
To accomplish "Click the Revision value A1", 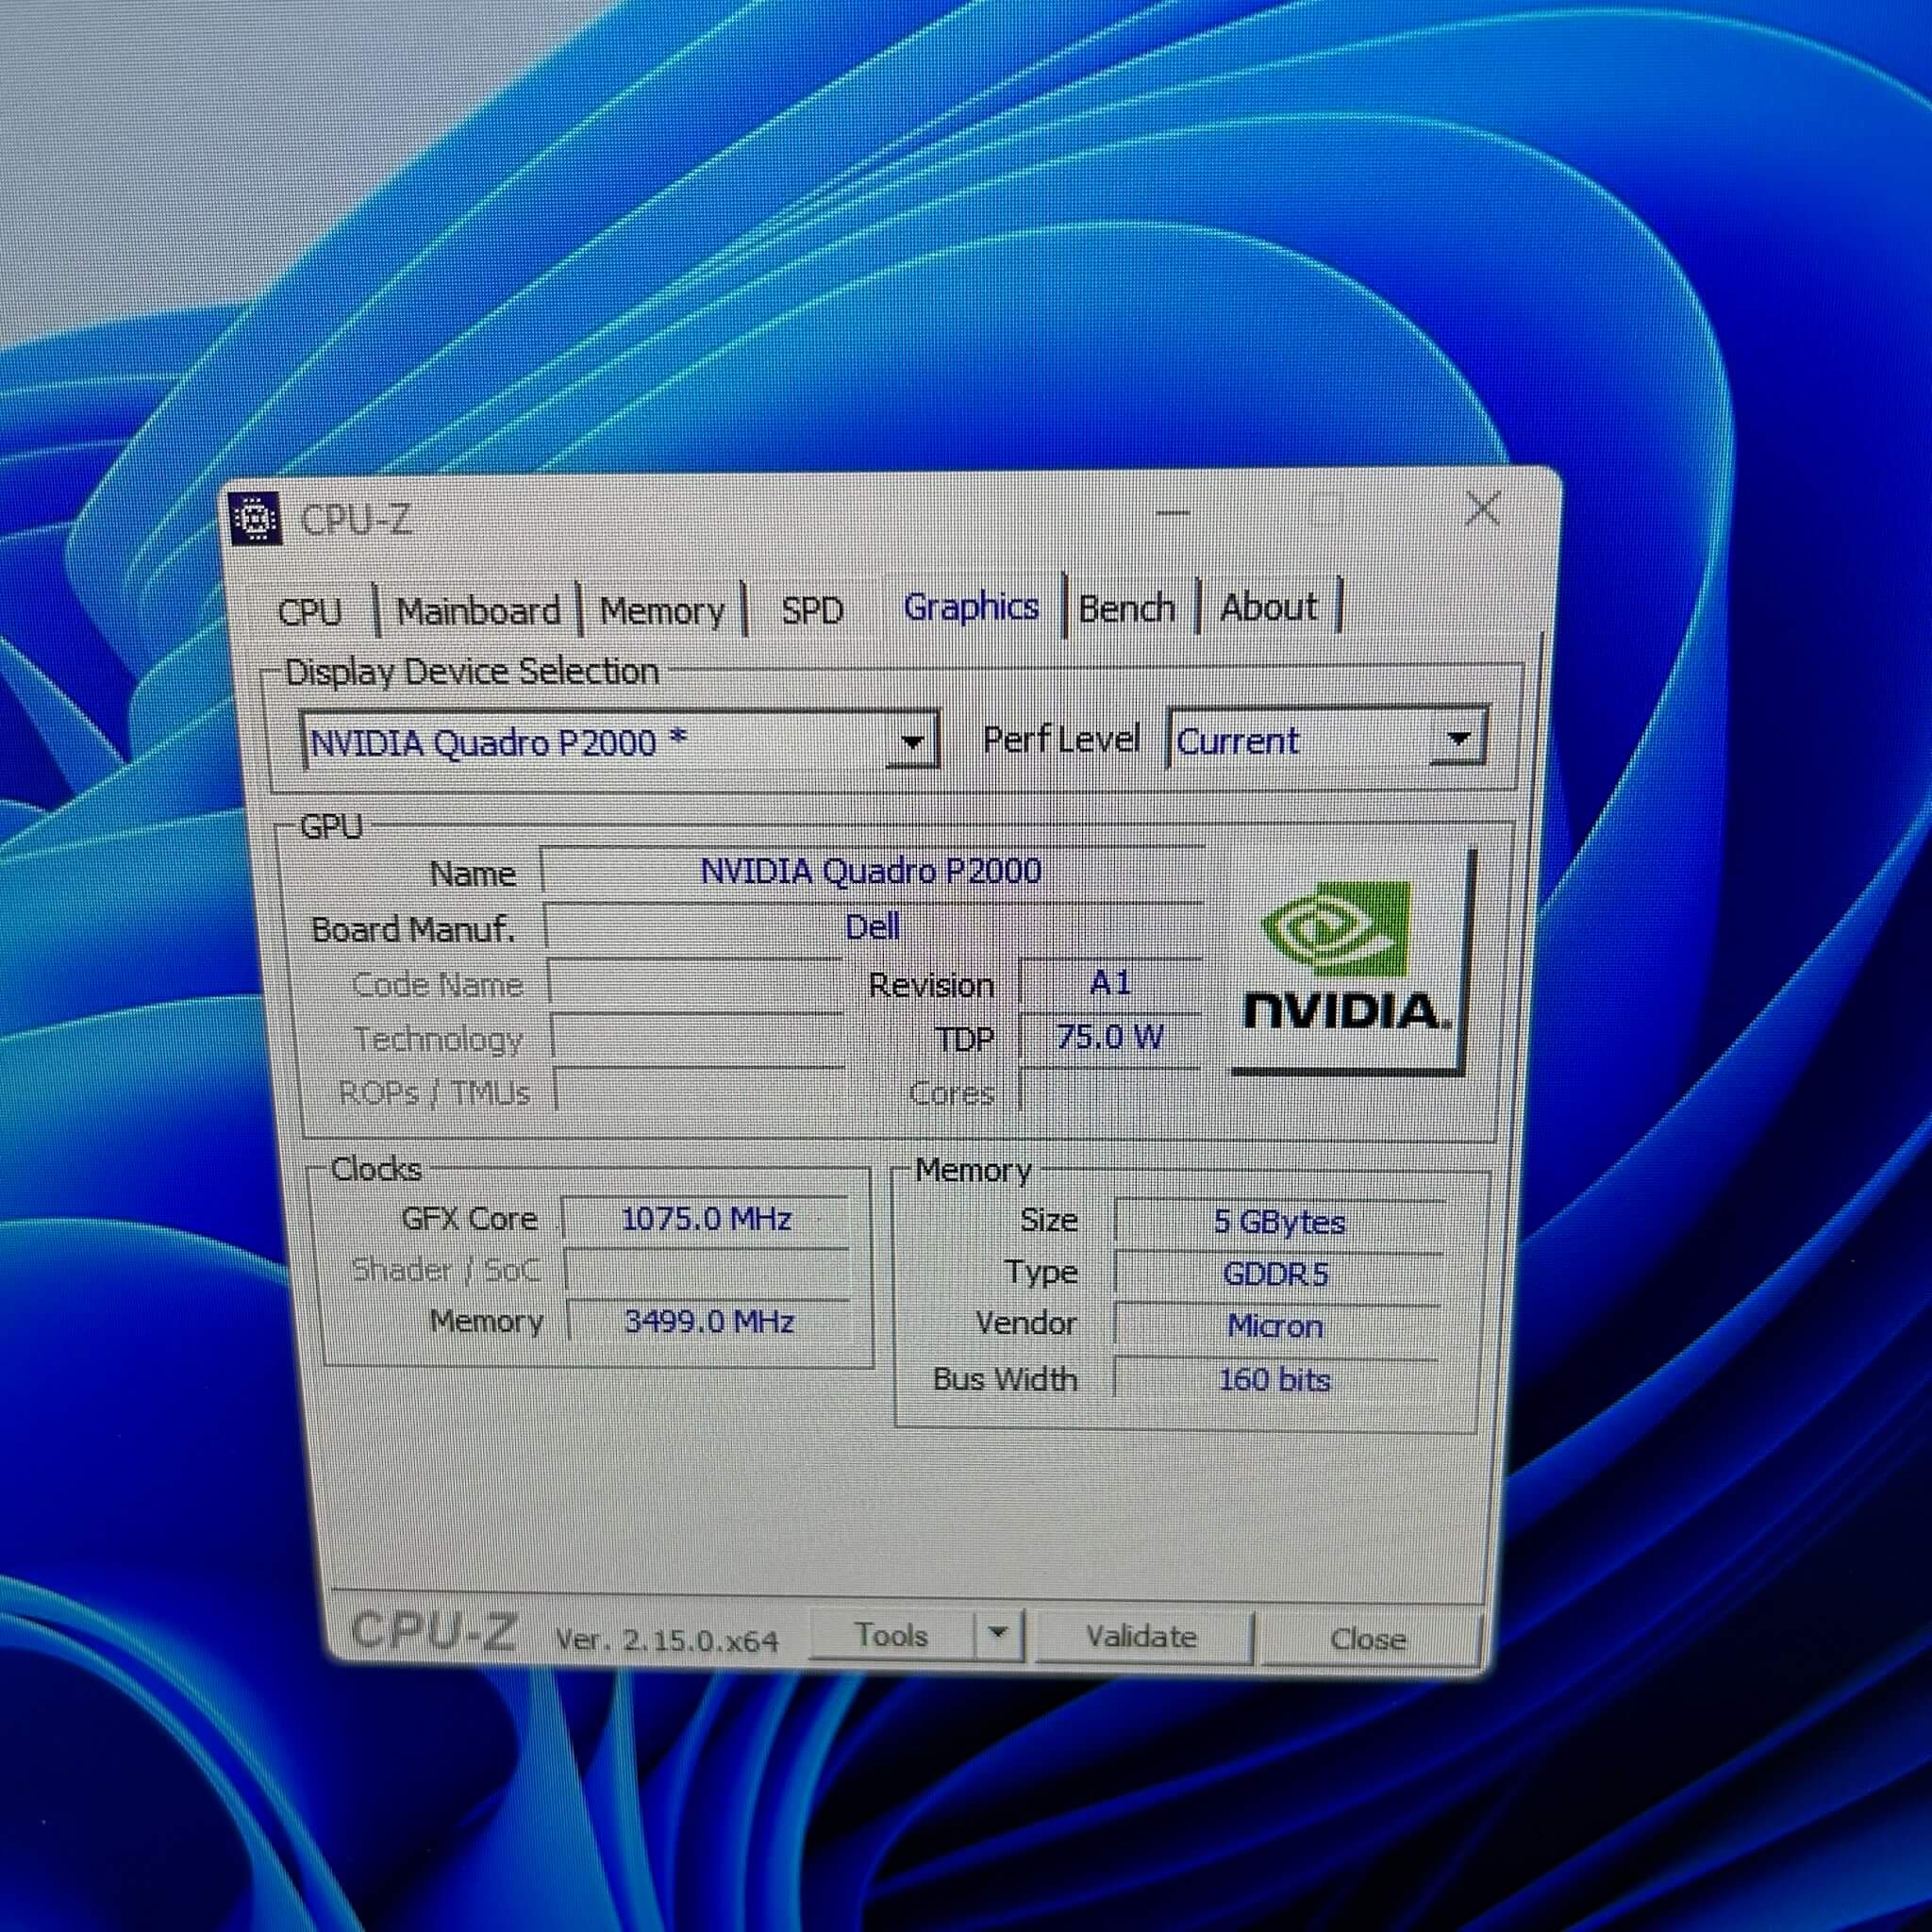I will (1110, 982).
